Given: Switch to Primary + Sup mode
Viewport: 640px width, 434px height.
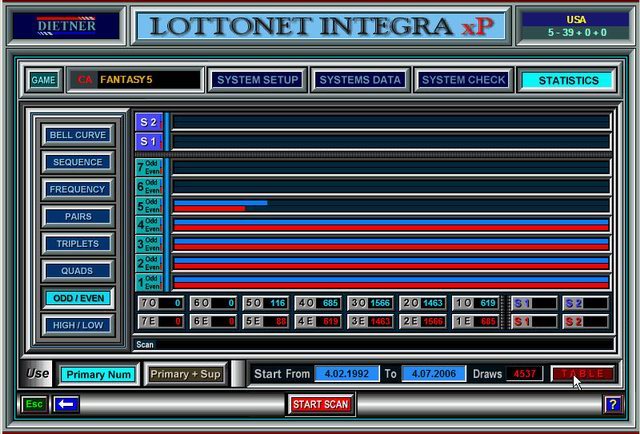Looking at the screenshot, I should tap(185, 374).
